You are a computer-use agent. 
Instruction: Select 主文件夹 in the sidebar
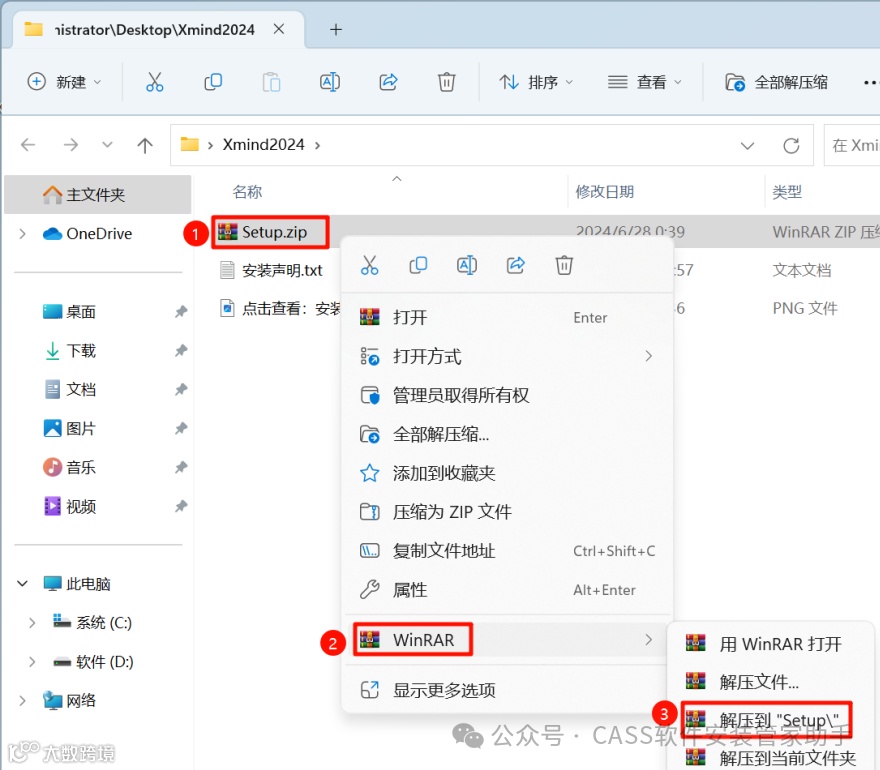pos(97,195)
